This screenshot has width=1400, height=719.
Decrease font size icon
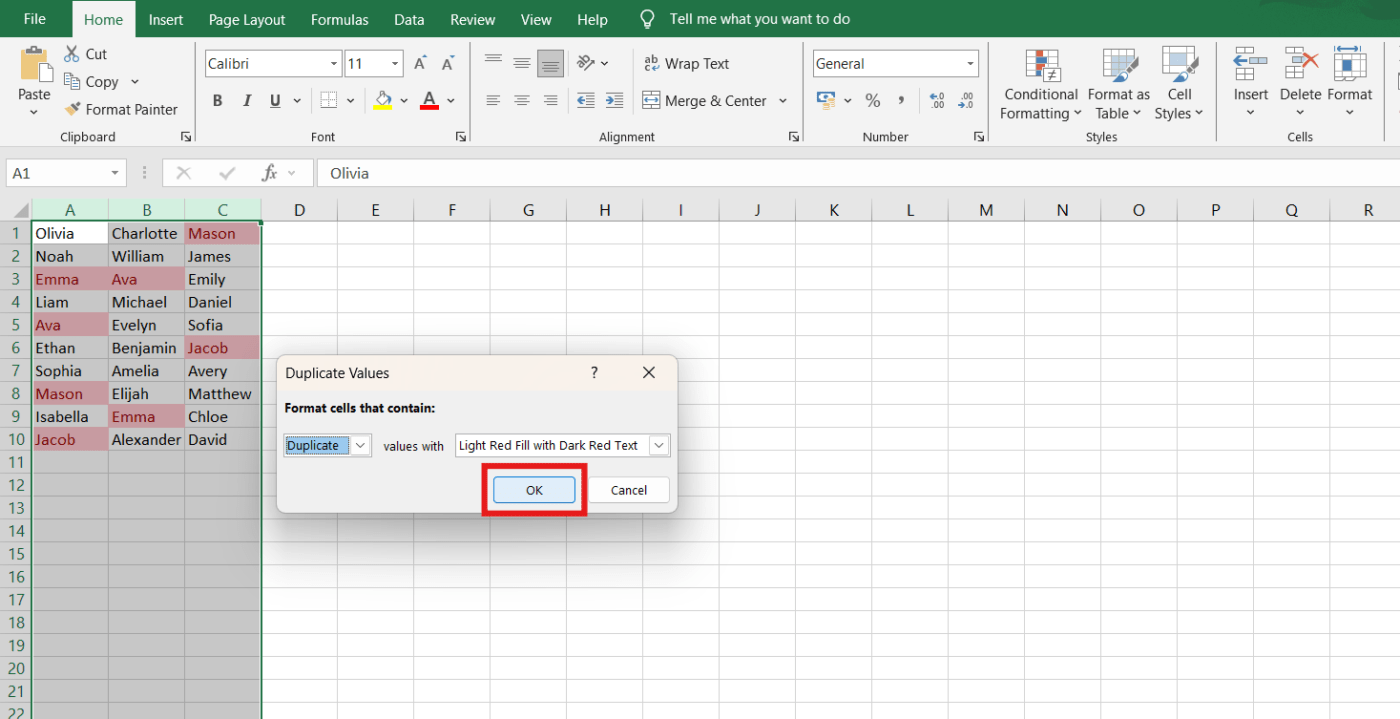point(448,64)
